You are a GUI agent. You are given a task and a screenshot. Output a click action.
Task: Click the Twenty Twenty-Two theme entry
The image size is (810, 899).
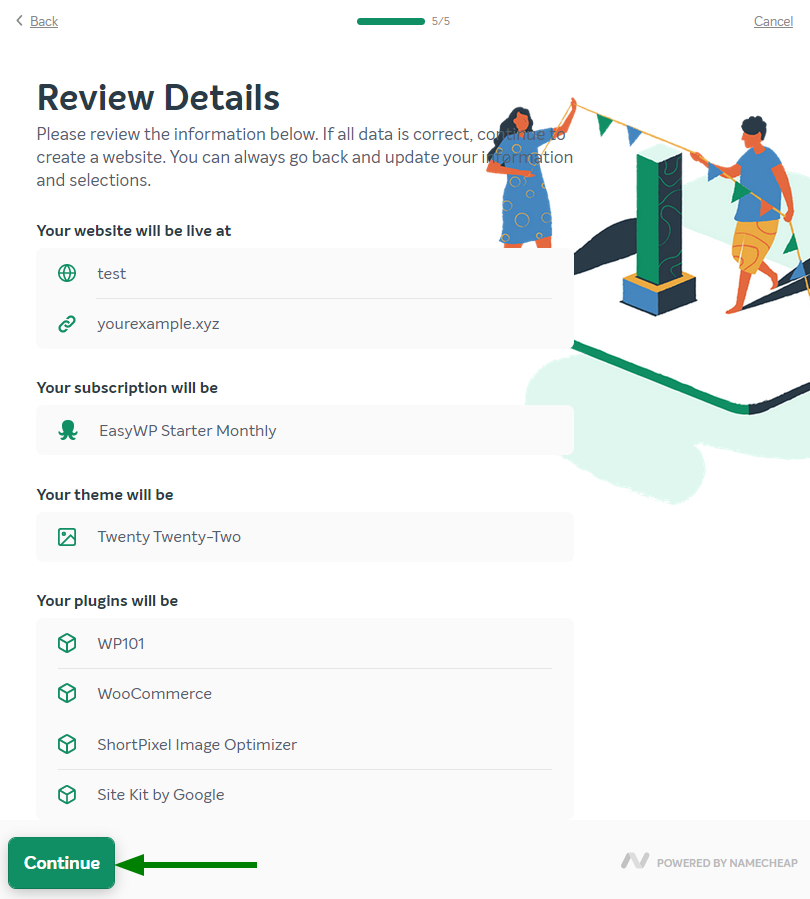[x=169, y=537]
